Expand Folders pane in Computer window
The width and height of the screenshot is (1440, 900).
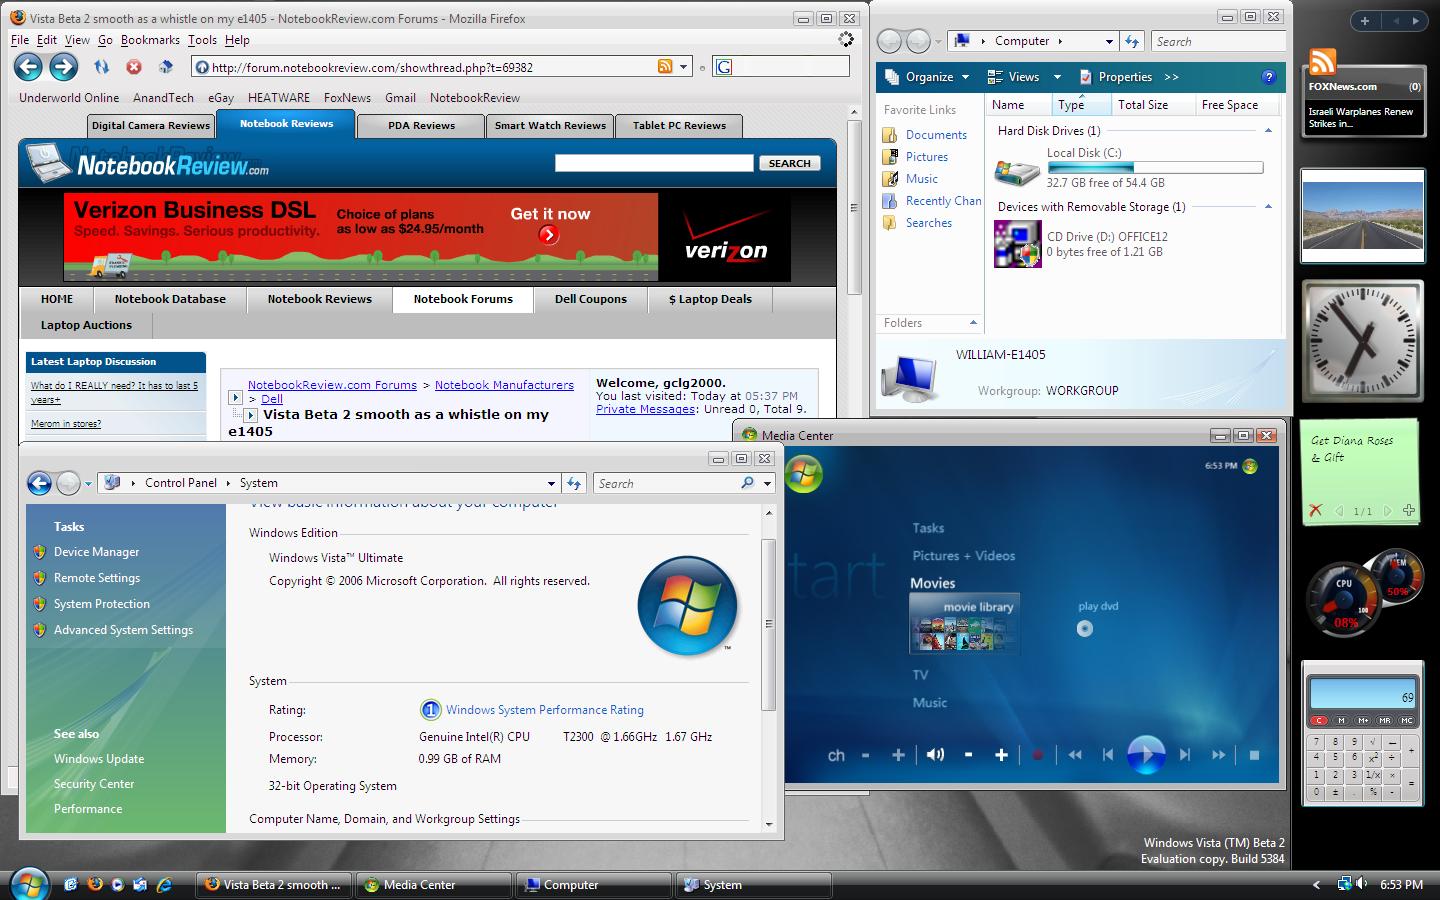[973, 322]
